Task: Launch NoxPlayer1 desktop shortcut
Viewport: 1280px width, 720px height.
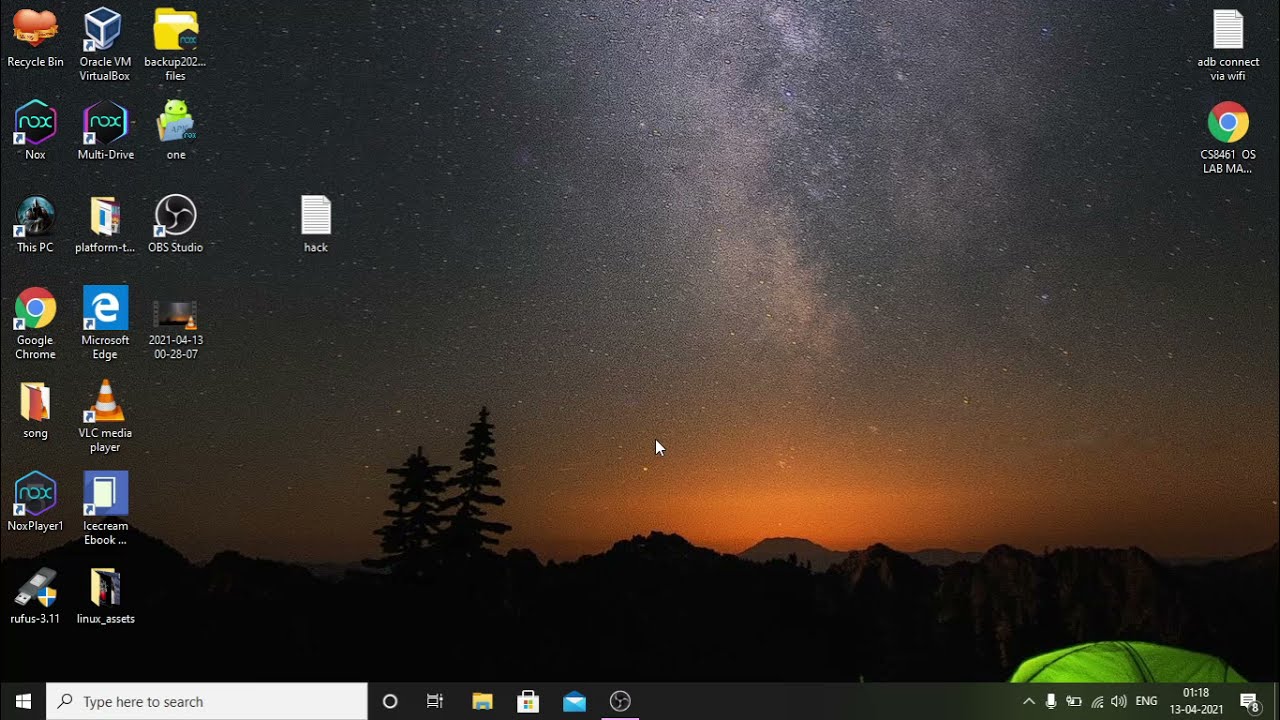Action: click(x=35, y=502)
